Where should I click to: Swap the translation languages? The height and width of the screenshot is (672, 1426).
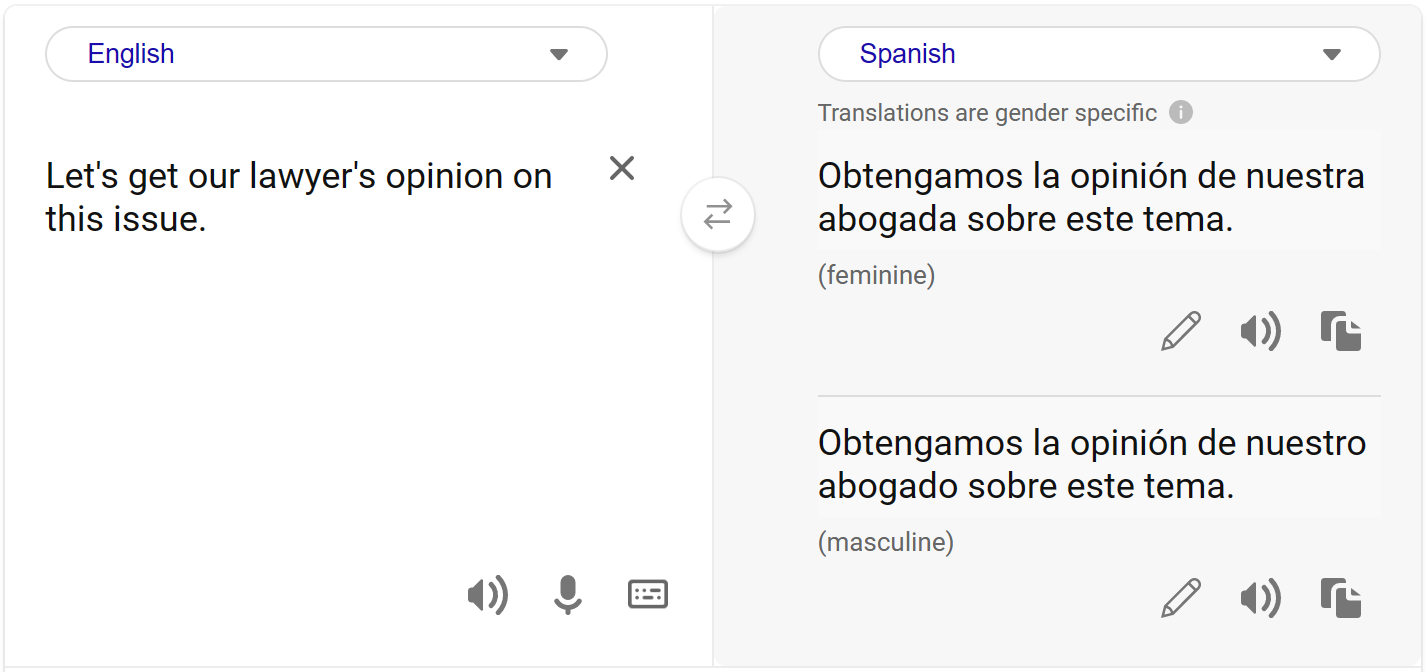coord(718,215)
